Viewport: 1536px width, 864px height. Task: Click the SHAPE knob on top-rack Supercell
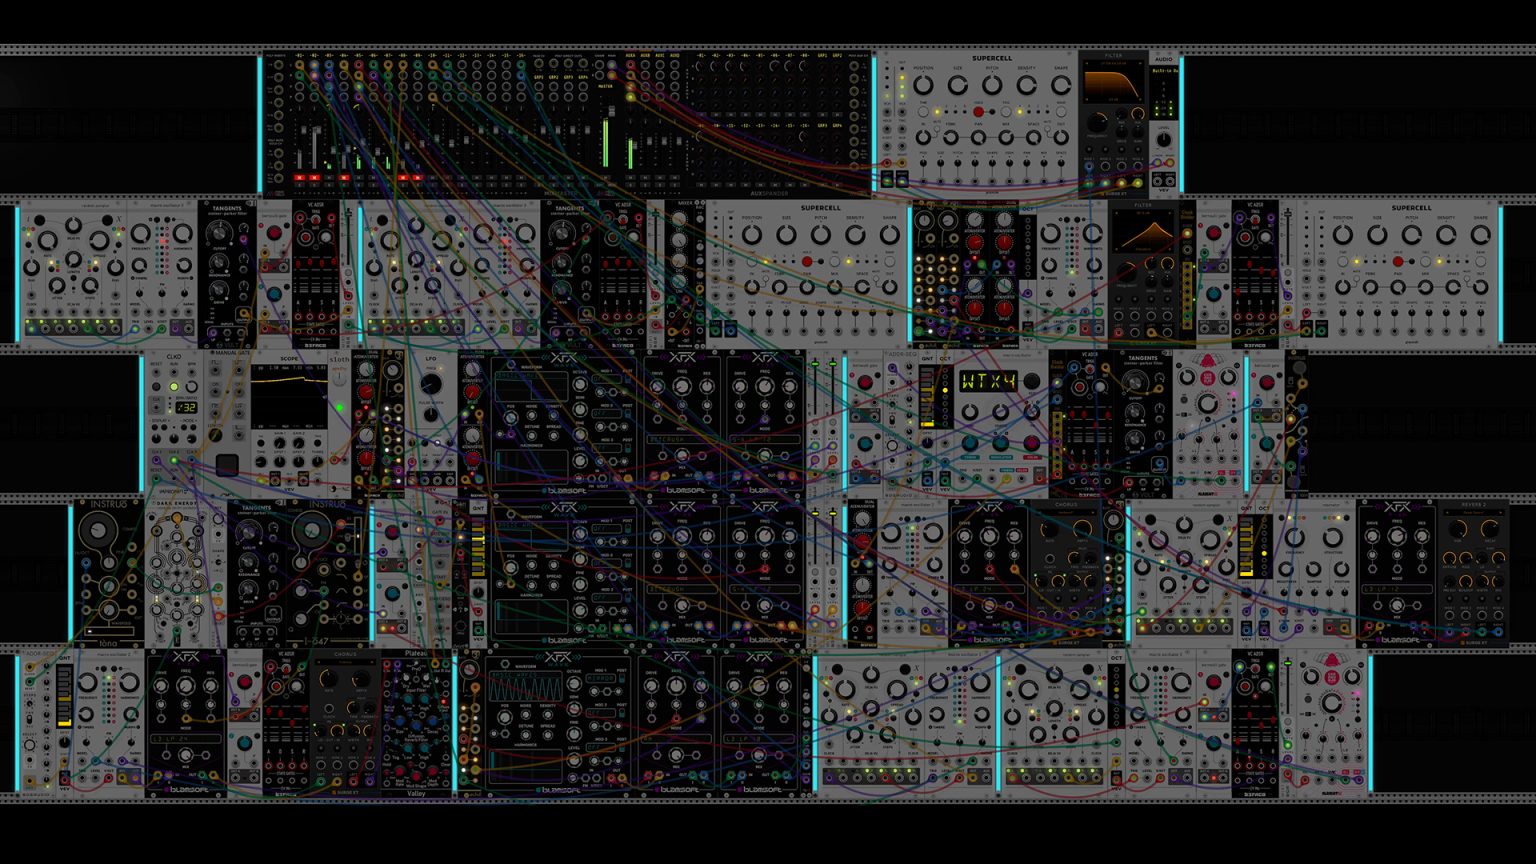(x=1061, y=85)
